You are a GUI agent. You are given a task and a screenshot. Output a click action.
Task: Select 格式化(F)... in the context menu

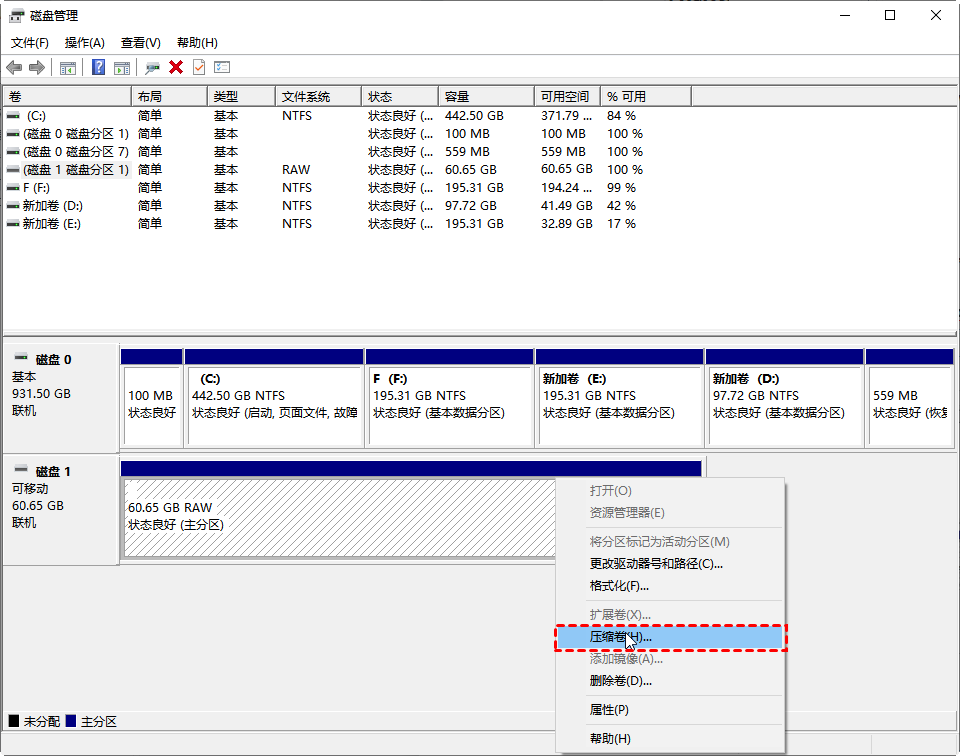[x=619, y=586]
